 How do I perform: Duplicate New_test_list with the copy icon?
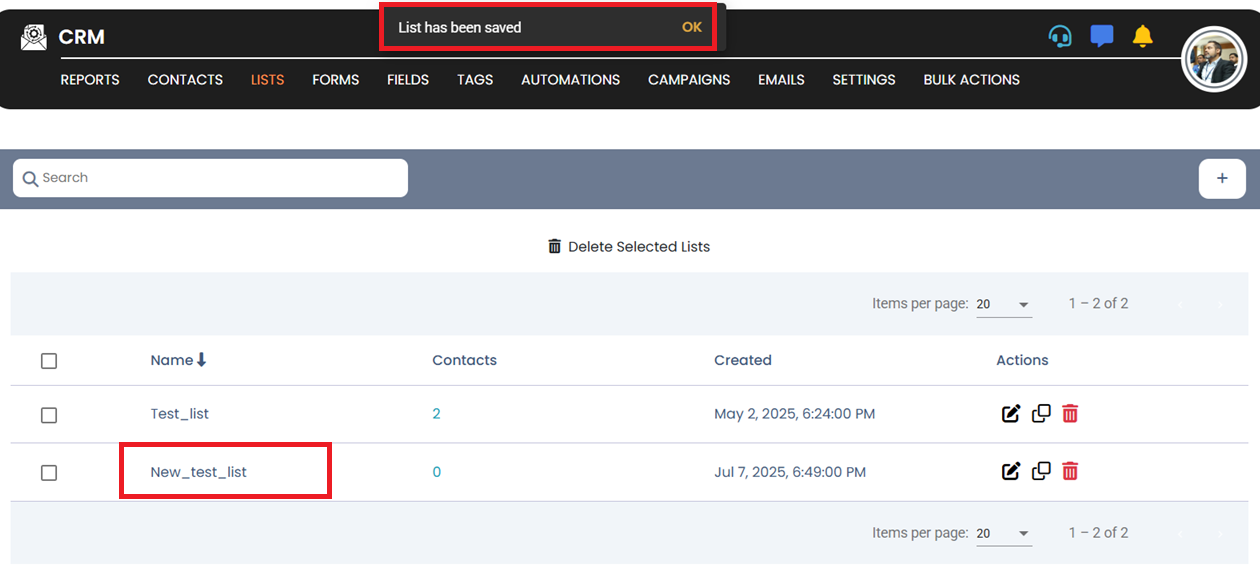pyautogui.click(x=1041, y=471)
